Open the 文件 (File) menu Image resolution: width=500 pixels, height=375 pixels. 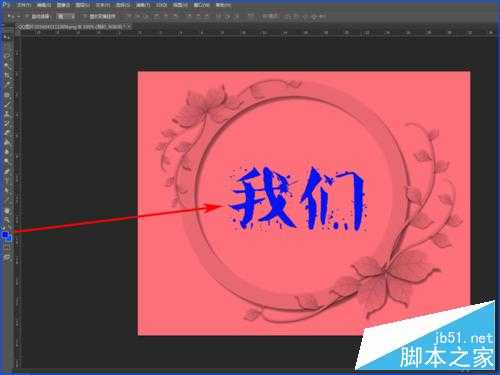pyautogui.click(x=24, y=5)
